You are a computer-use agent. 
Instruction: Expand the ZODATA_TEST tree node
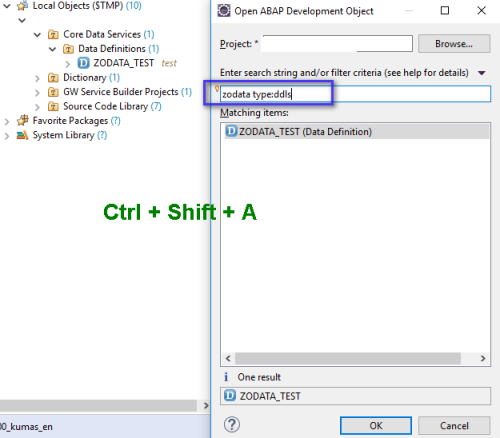click(68, 64)
